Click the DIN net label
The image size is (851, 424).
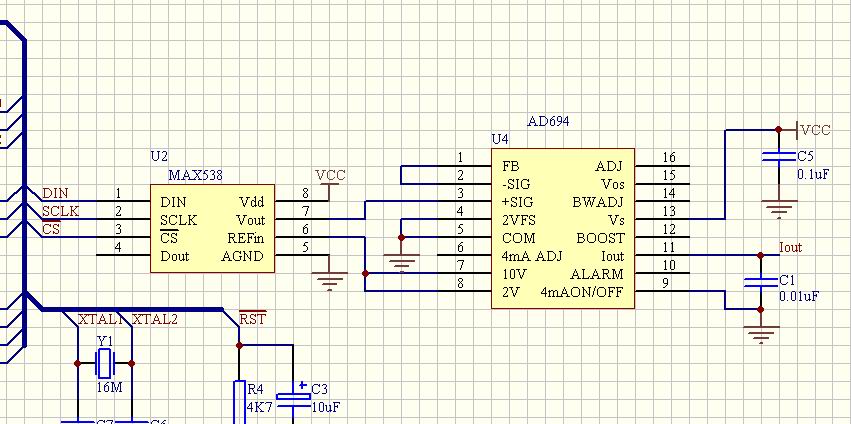tap(56, 193)
